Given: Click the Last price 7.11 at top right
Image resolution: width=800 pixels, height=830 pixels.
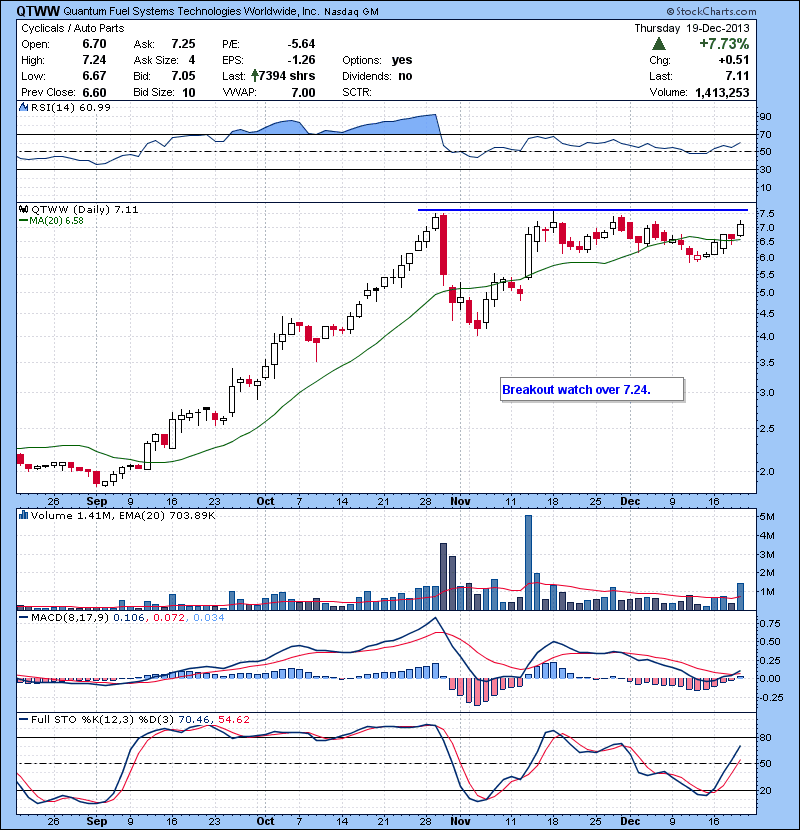Looking at the screenshot, I should coord(738,76).
